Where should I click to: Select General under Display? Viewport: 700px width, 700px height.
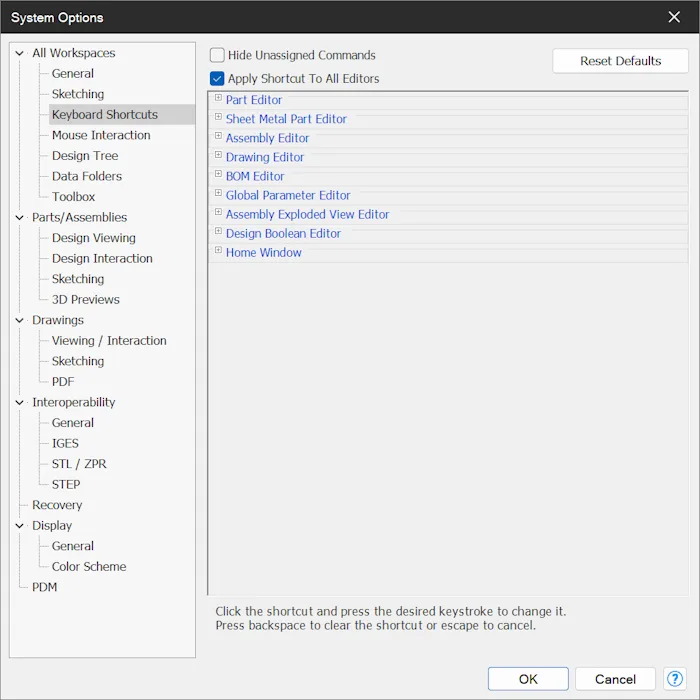pos(73,546)
